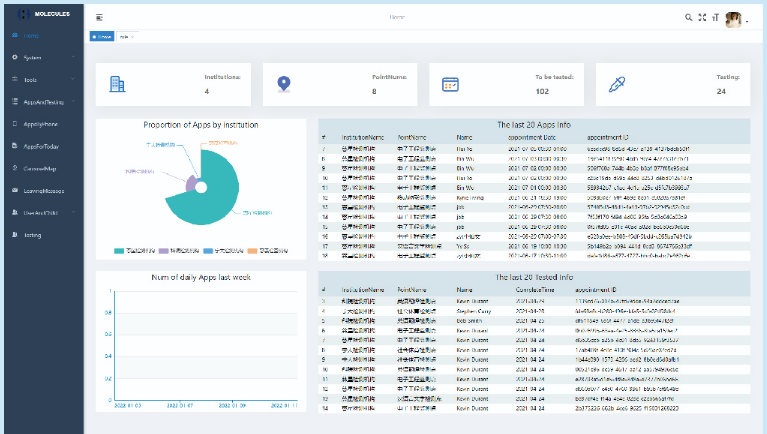The image size is (767, 434).
Task: Expand the Tools submenu in sidebar
Action: [x=31, y=79]
